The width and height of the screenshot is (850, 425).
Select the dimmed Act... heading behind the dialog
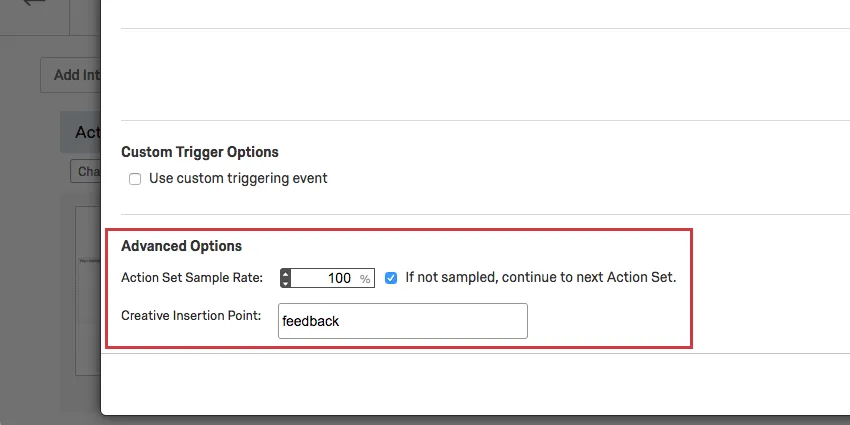(x=87, y=132)
